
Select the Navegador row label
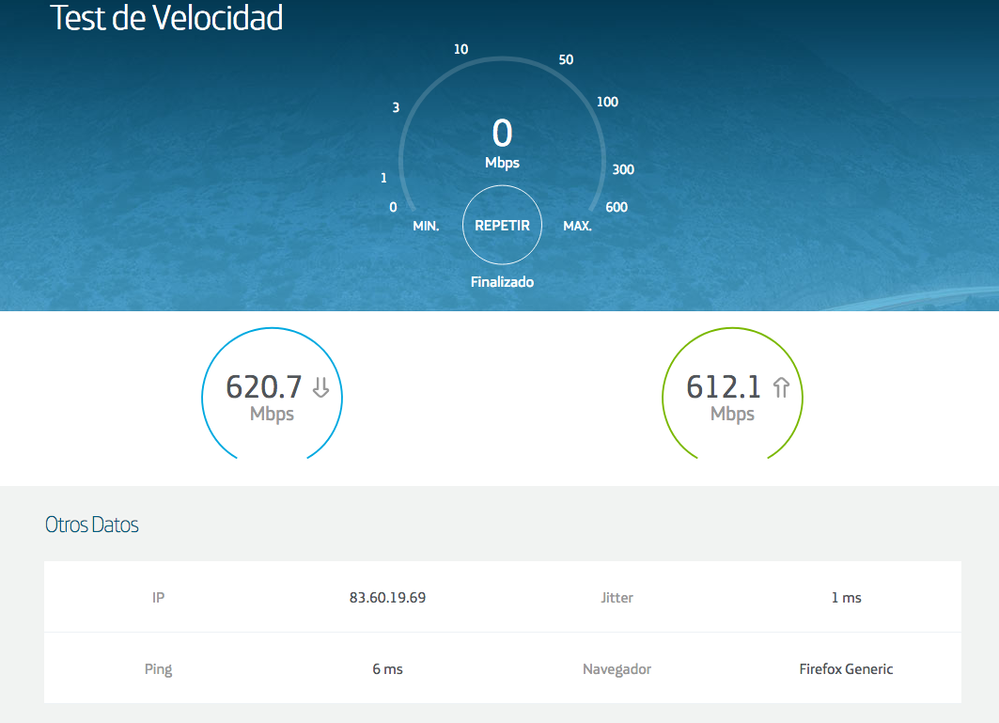[x=617, y=668]
